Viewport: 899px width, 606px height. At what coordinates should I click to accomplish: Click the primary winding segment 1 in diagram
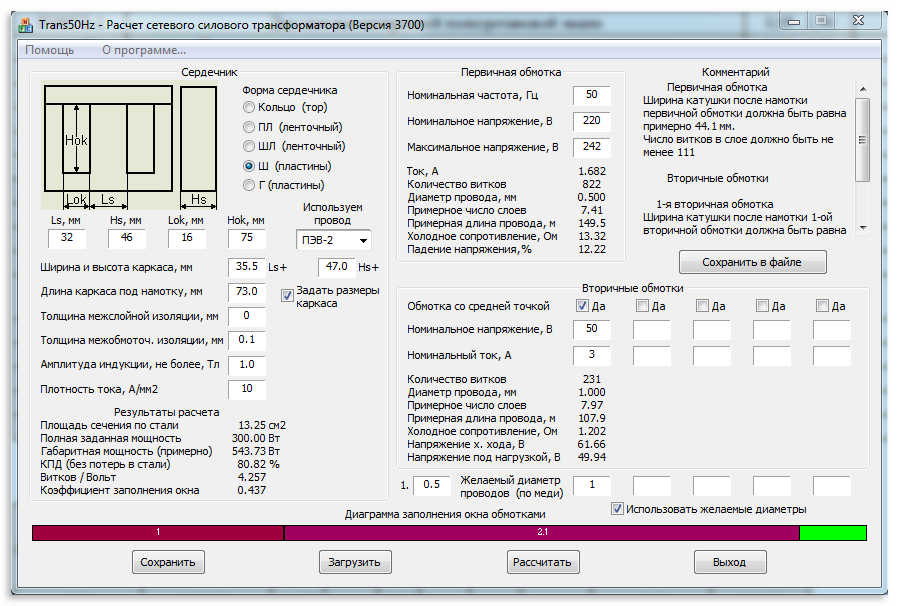158,533
